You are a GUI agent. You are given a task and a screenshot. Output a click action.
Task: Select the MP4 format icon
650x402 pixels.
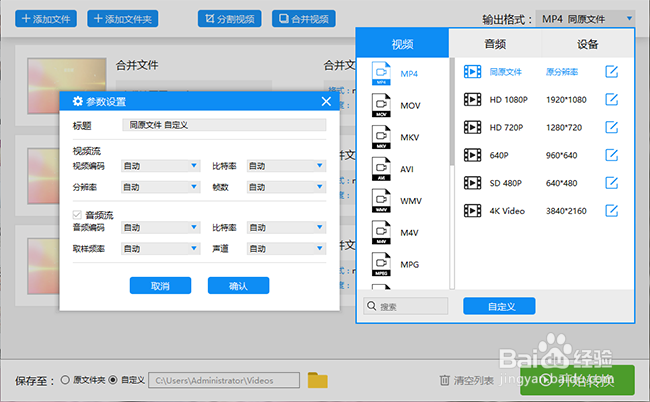tap(381, 73)
